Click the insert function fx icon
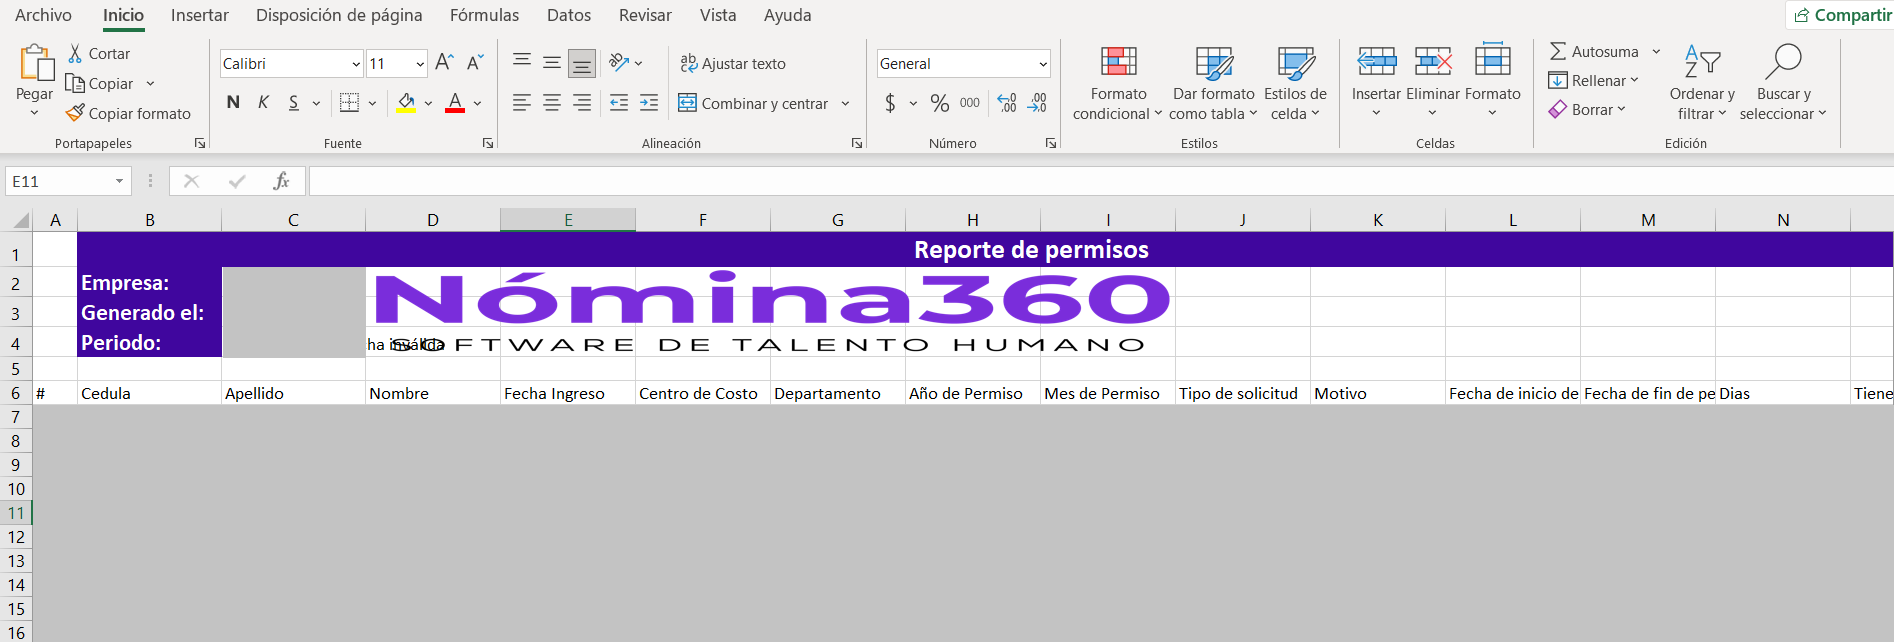This screenshot has width=1894, height=642. [x=282, y=181]
